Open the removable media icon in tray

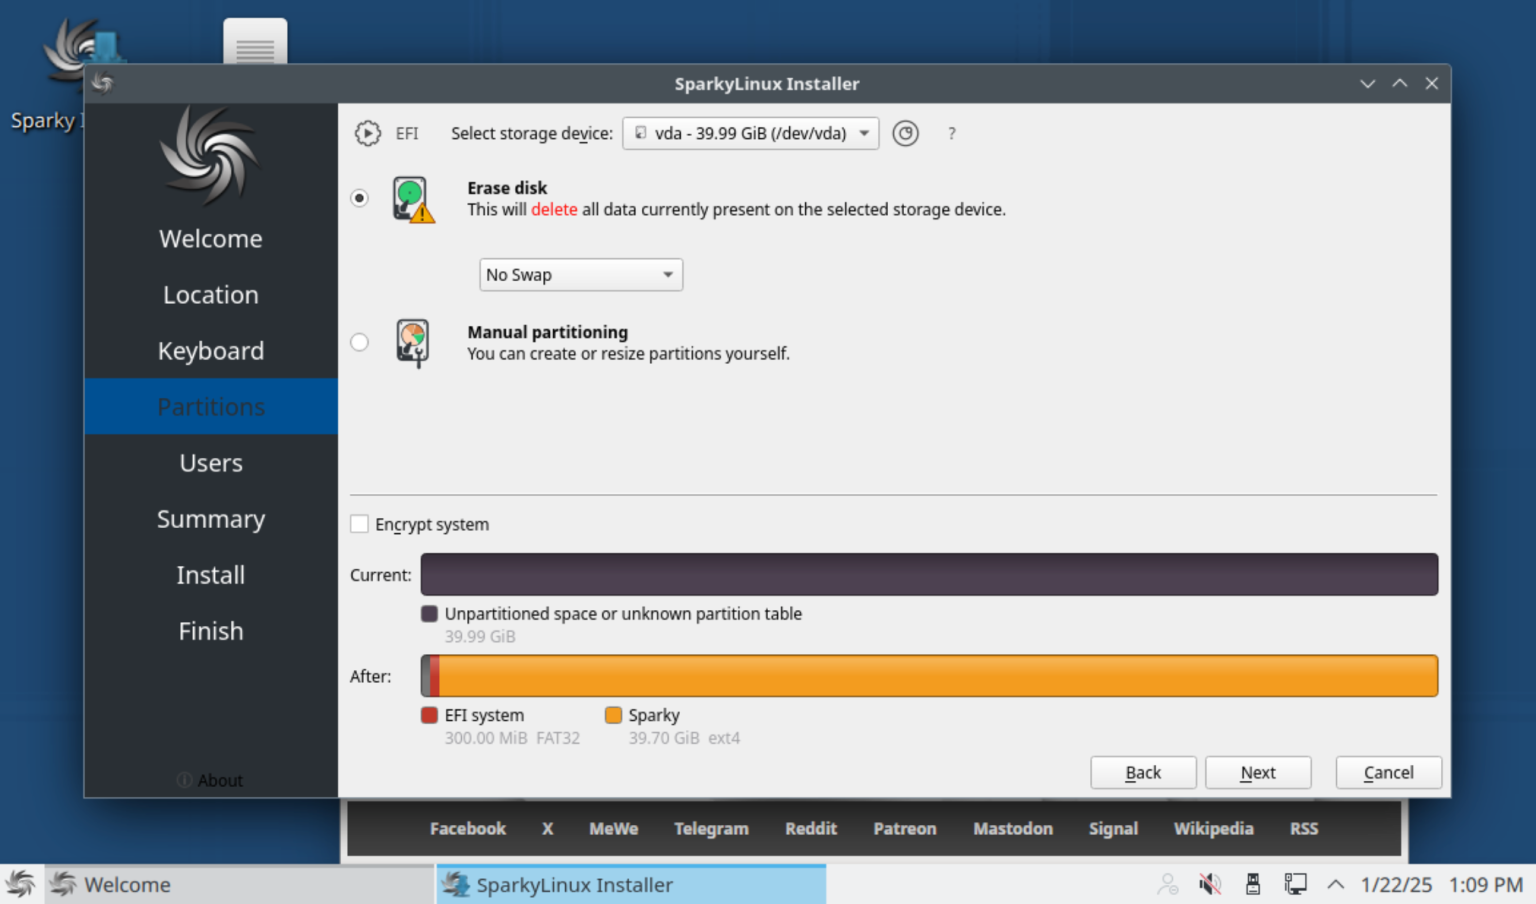coord(1253,884)
